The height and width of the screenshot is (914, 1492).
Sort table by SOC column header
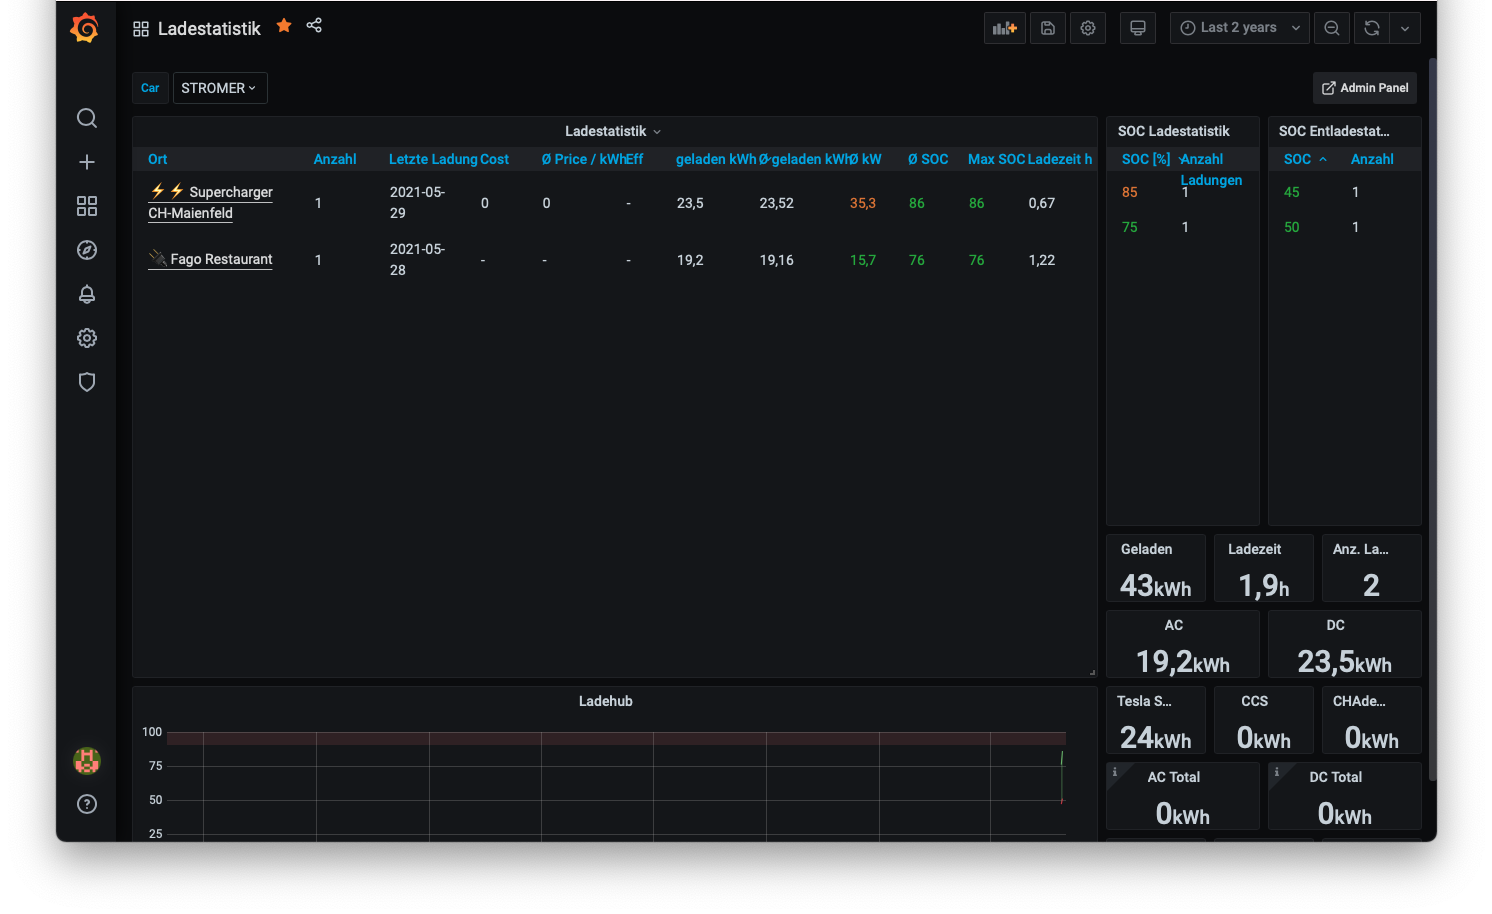click(x=1297, y=159)
